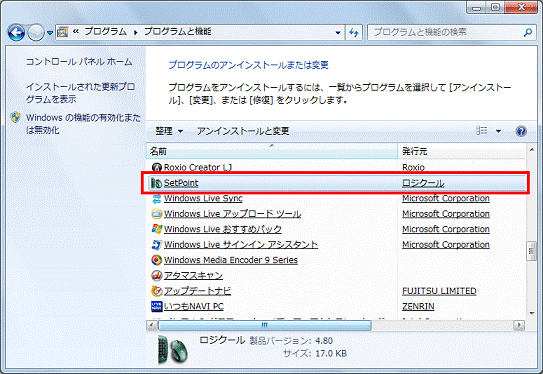Sort by 発行元 column header
The width and height of the screenshot is (543, 374).
462,151
